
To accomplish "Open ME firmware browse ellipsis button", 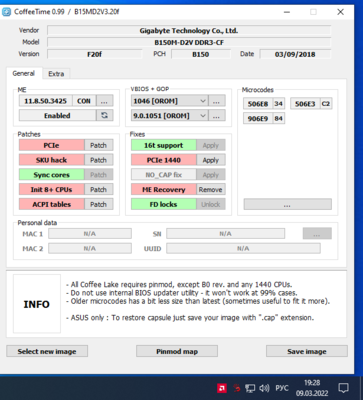I will pos(105,101).
